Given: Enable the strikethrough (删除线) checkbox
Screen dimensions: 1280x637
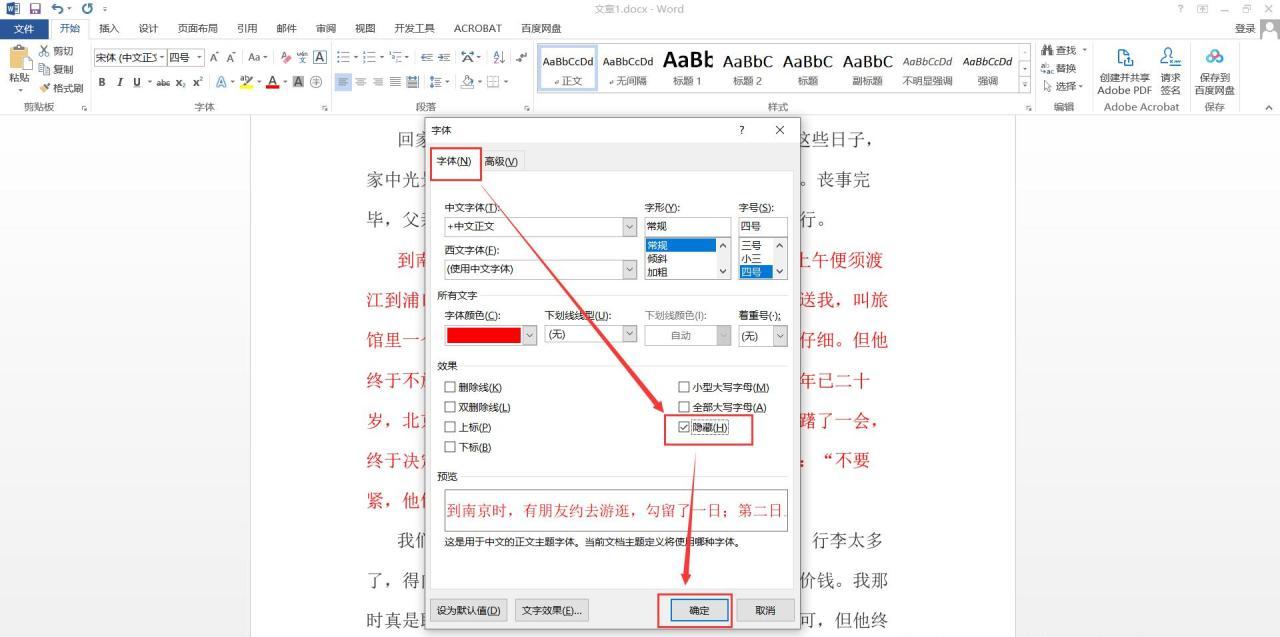Looking at the screenshot, I should coord(450,387).
